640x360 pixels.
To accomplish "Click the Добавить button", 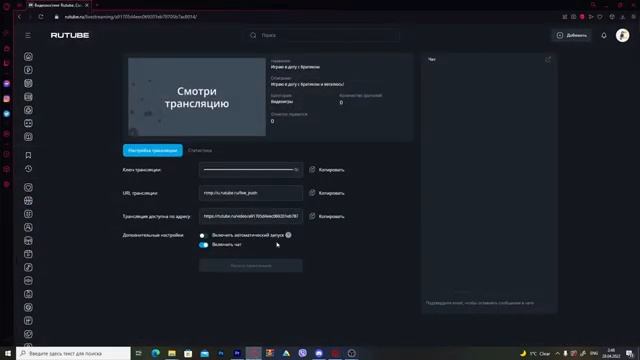I will (571, 36).
